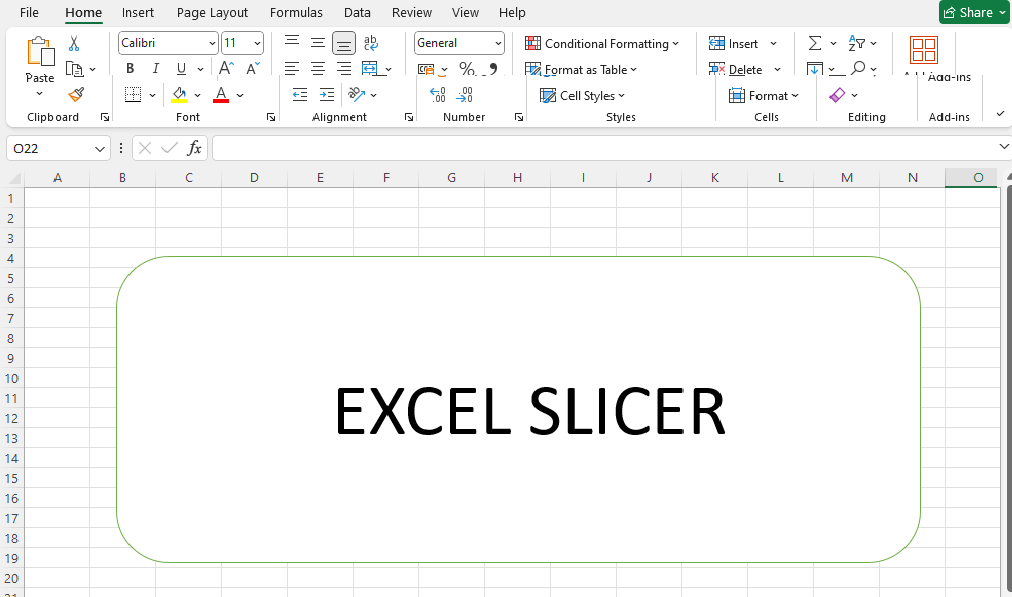
Task: Click the AutoSum sigma icon
Action: [x=814, y=43]
